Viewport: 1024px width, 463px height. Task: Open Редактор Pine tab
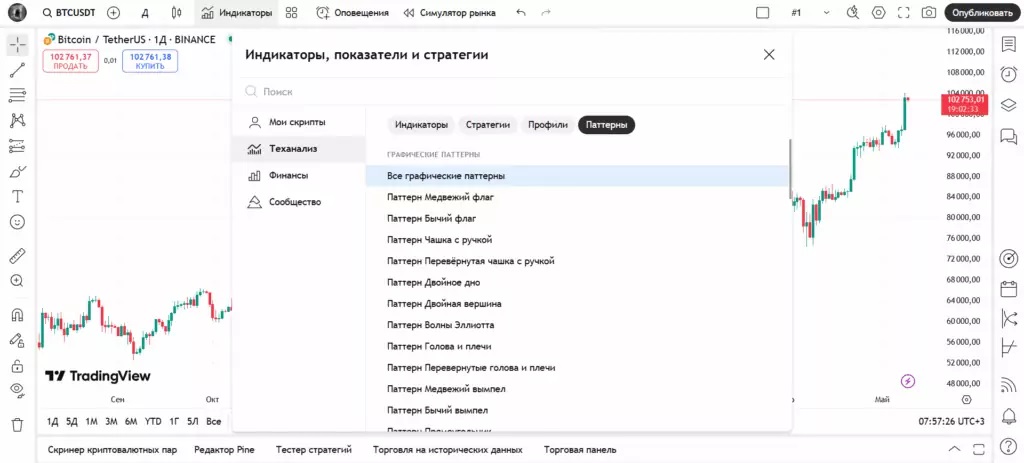(x=224, y=450)
